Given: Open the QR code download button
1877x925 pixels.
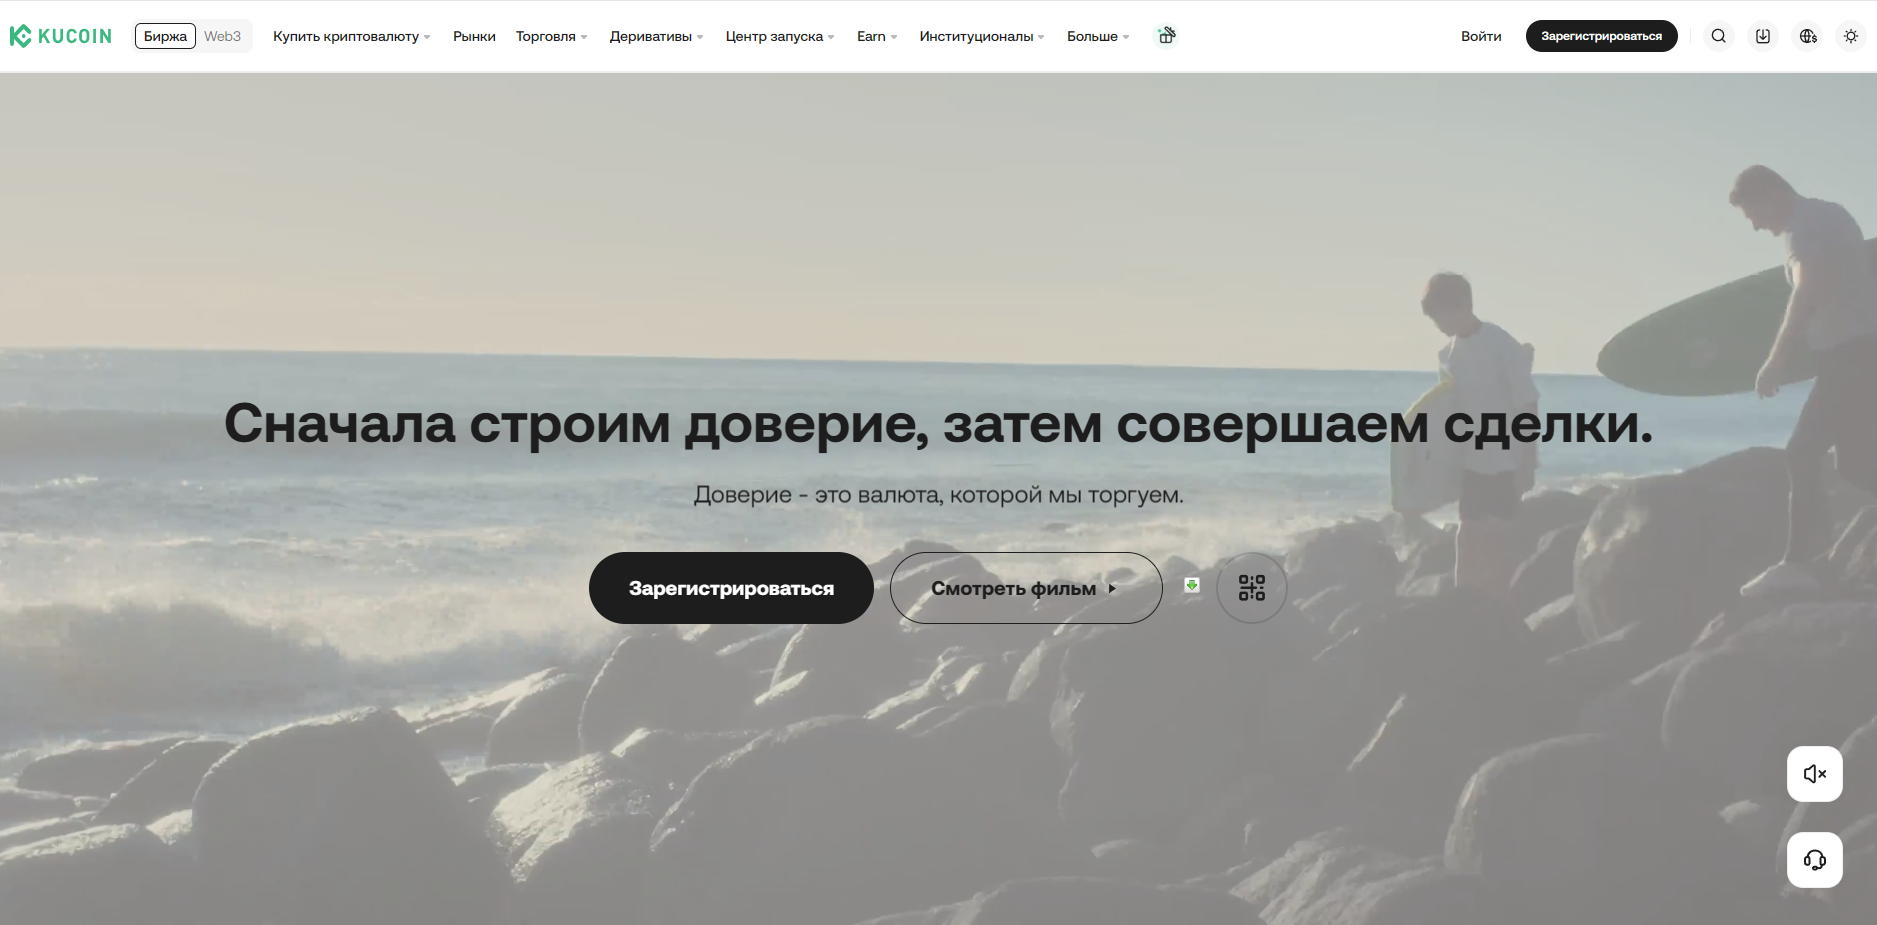Looking at the screenshot, I should pos(1251,588).
